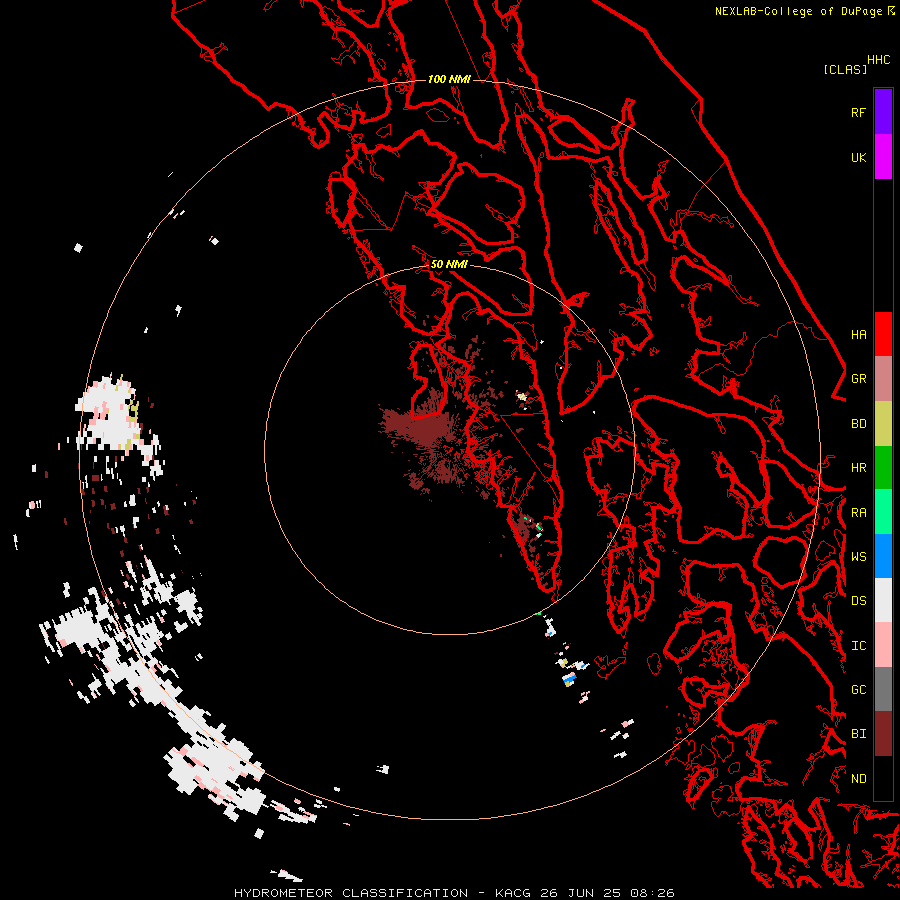Click the 'GR' legend label
The image size is (900, 900).
tap(858, 379)
